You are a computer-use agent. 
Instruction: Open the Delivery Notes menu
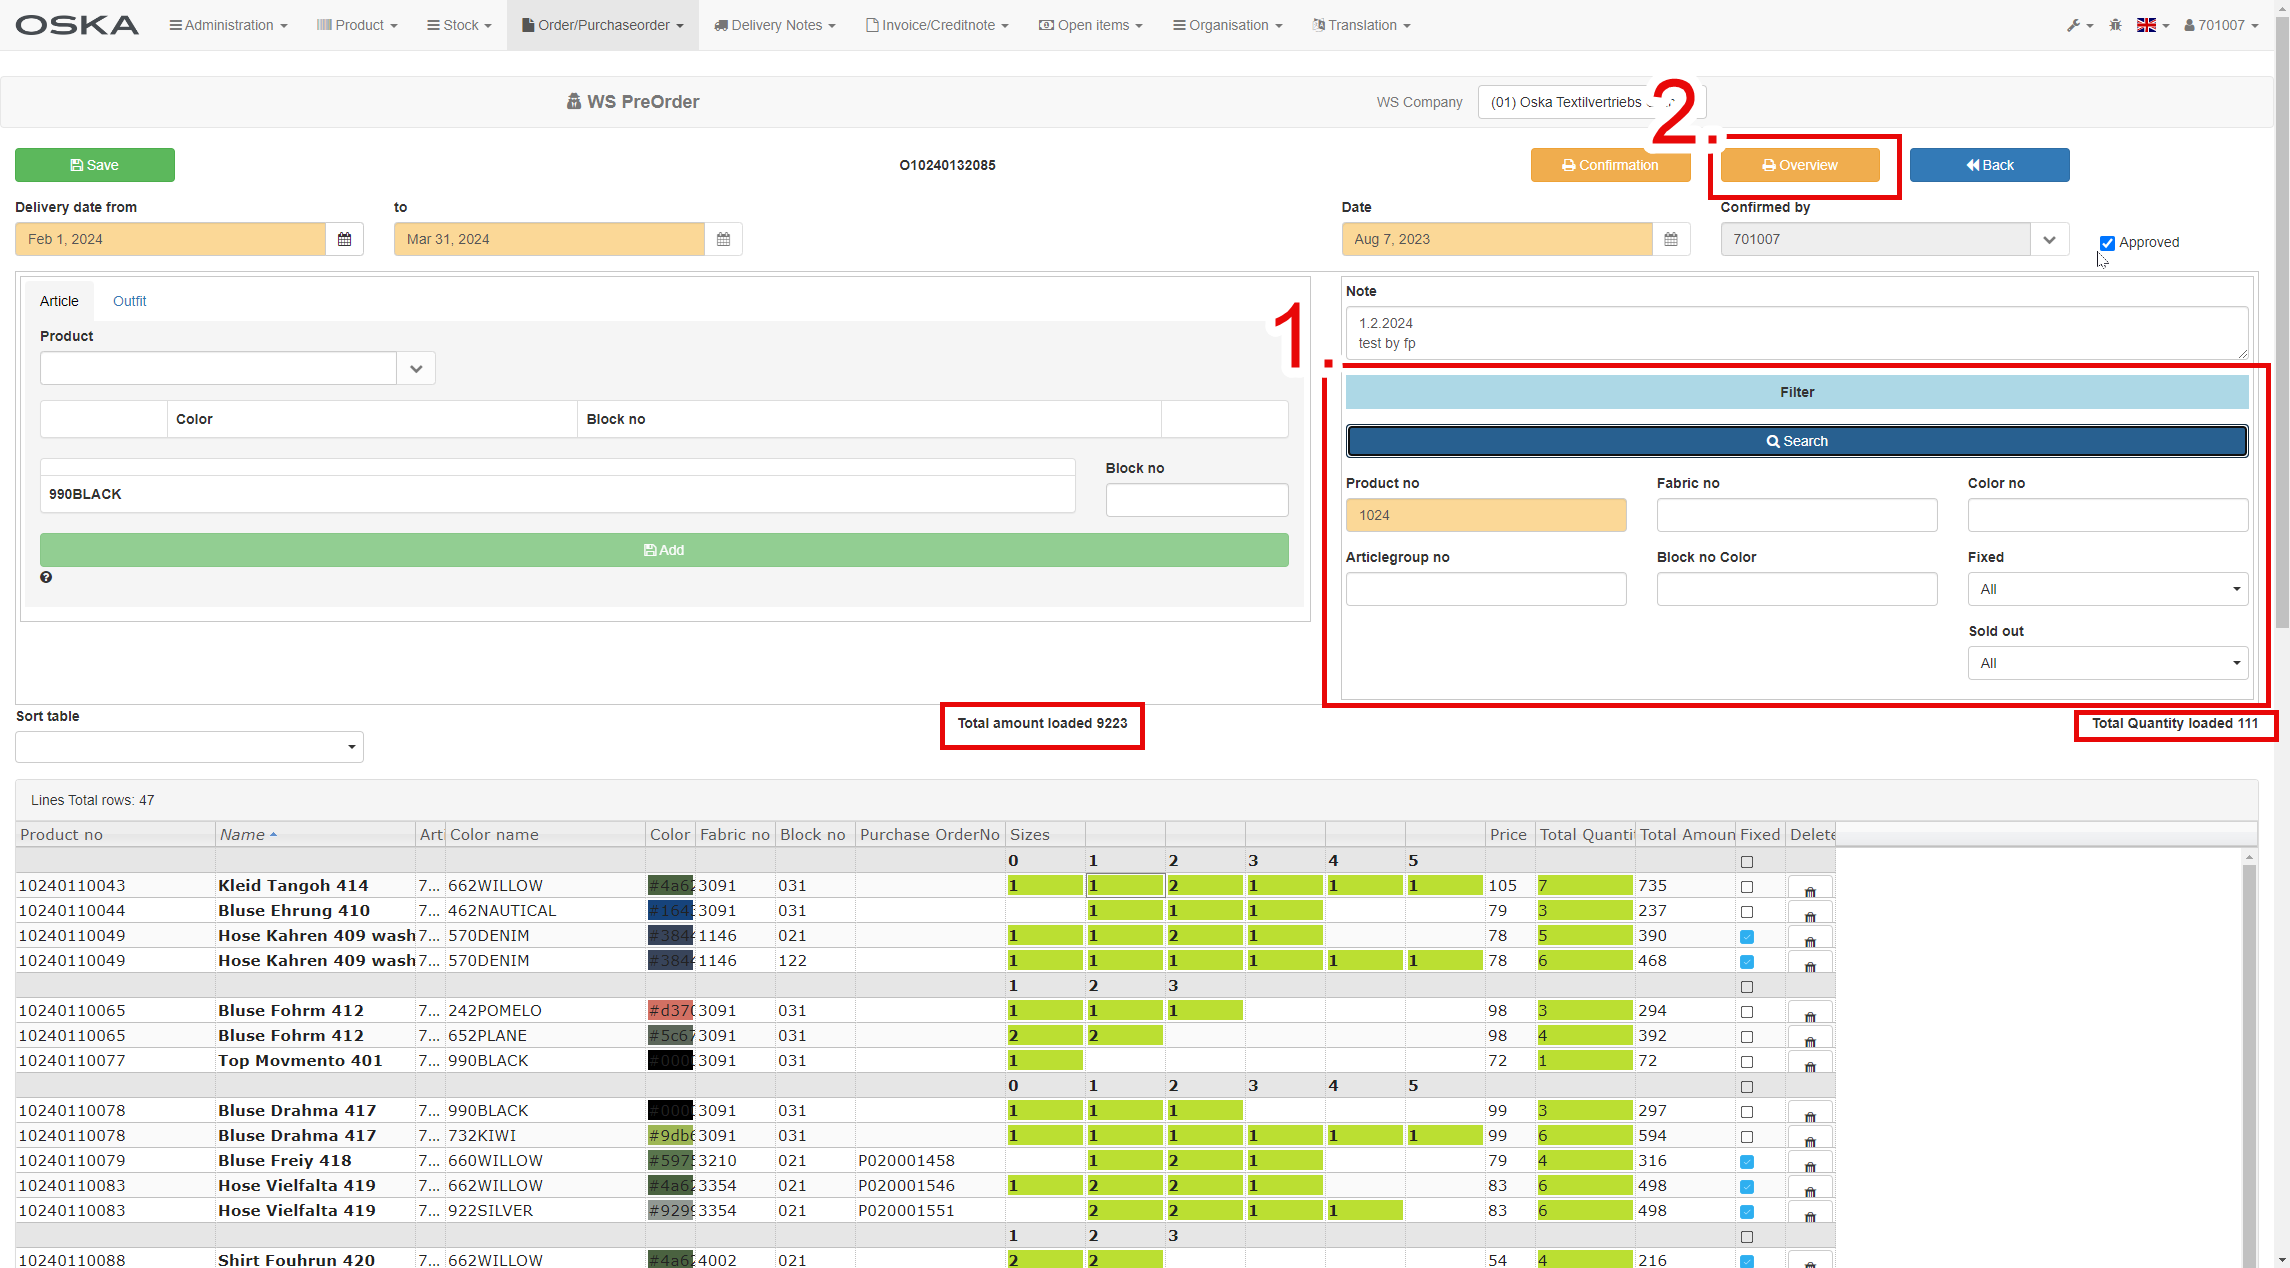(775, 25)
